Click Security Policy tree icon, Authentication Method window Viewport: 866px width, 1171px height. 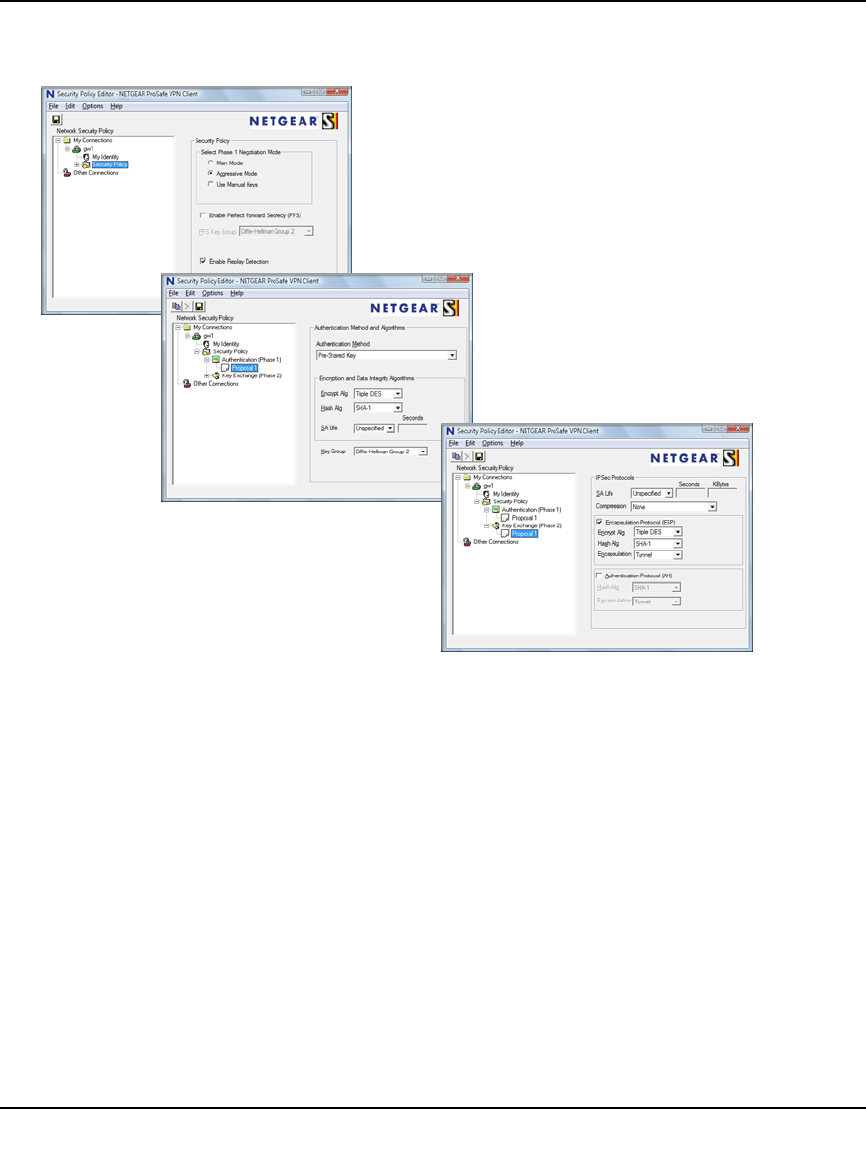(207, 351)
